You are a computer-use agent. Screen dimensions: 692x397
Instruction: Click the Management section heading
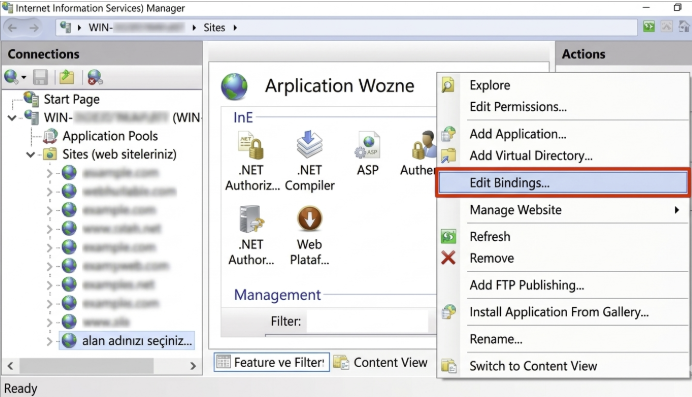coord(277,295)
